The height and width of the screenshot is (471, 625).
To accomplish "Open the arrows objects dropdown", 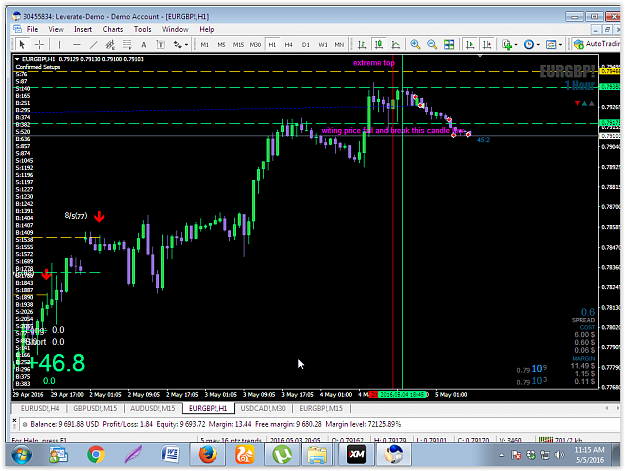I will pos(181,44).
